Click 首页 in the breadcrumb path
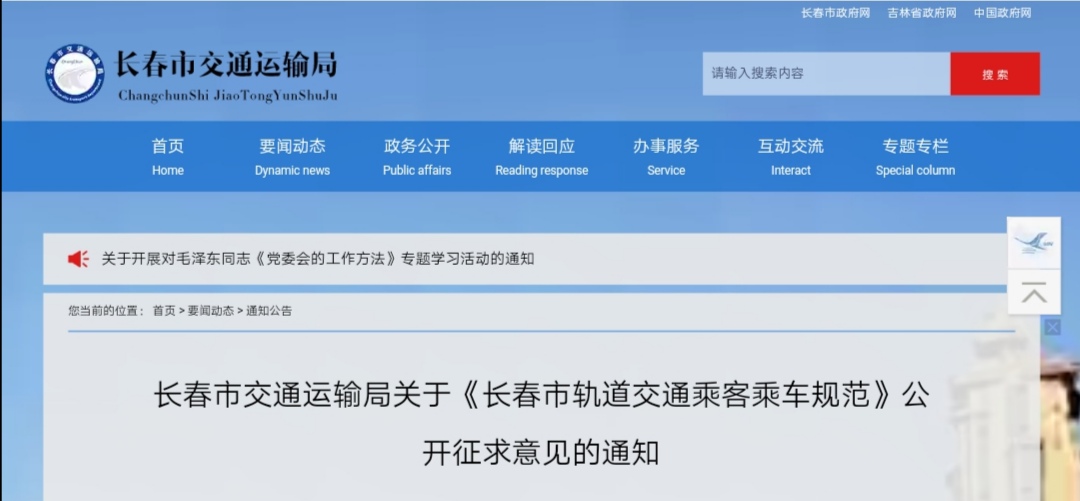Viewport: 1080px width, 501px height. click(x=164, y=311)
